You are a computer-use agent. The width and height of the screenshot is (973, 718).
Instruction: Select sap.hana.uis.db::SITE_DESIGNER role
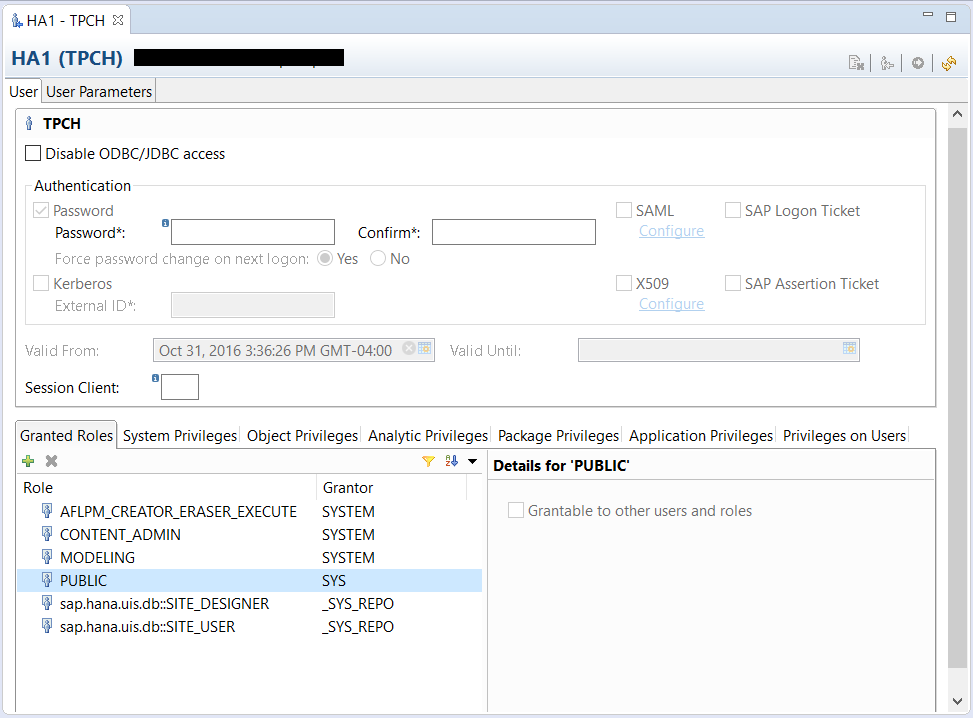click(x=249, y=603)
